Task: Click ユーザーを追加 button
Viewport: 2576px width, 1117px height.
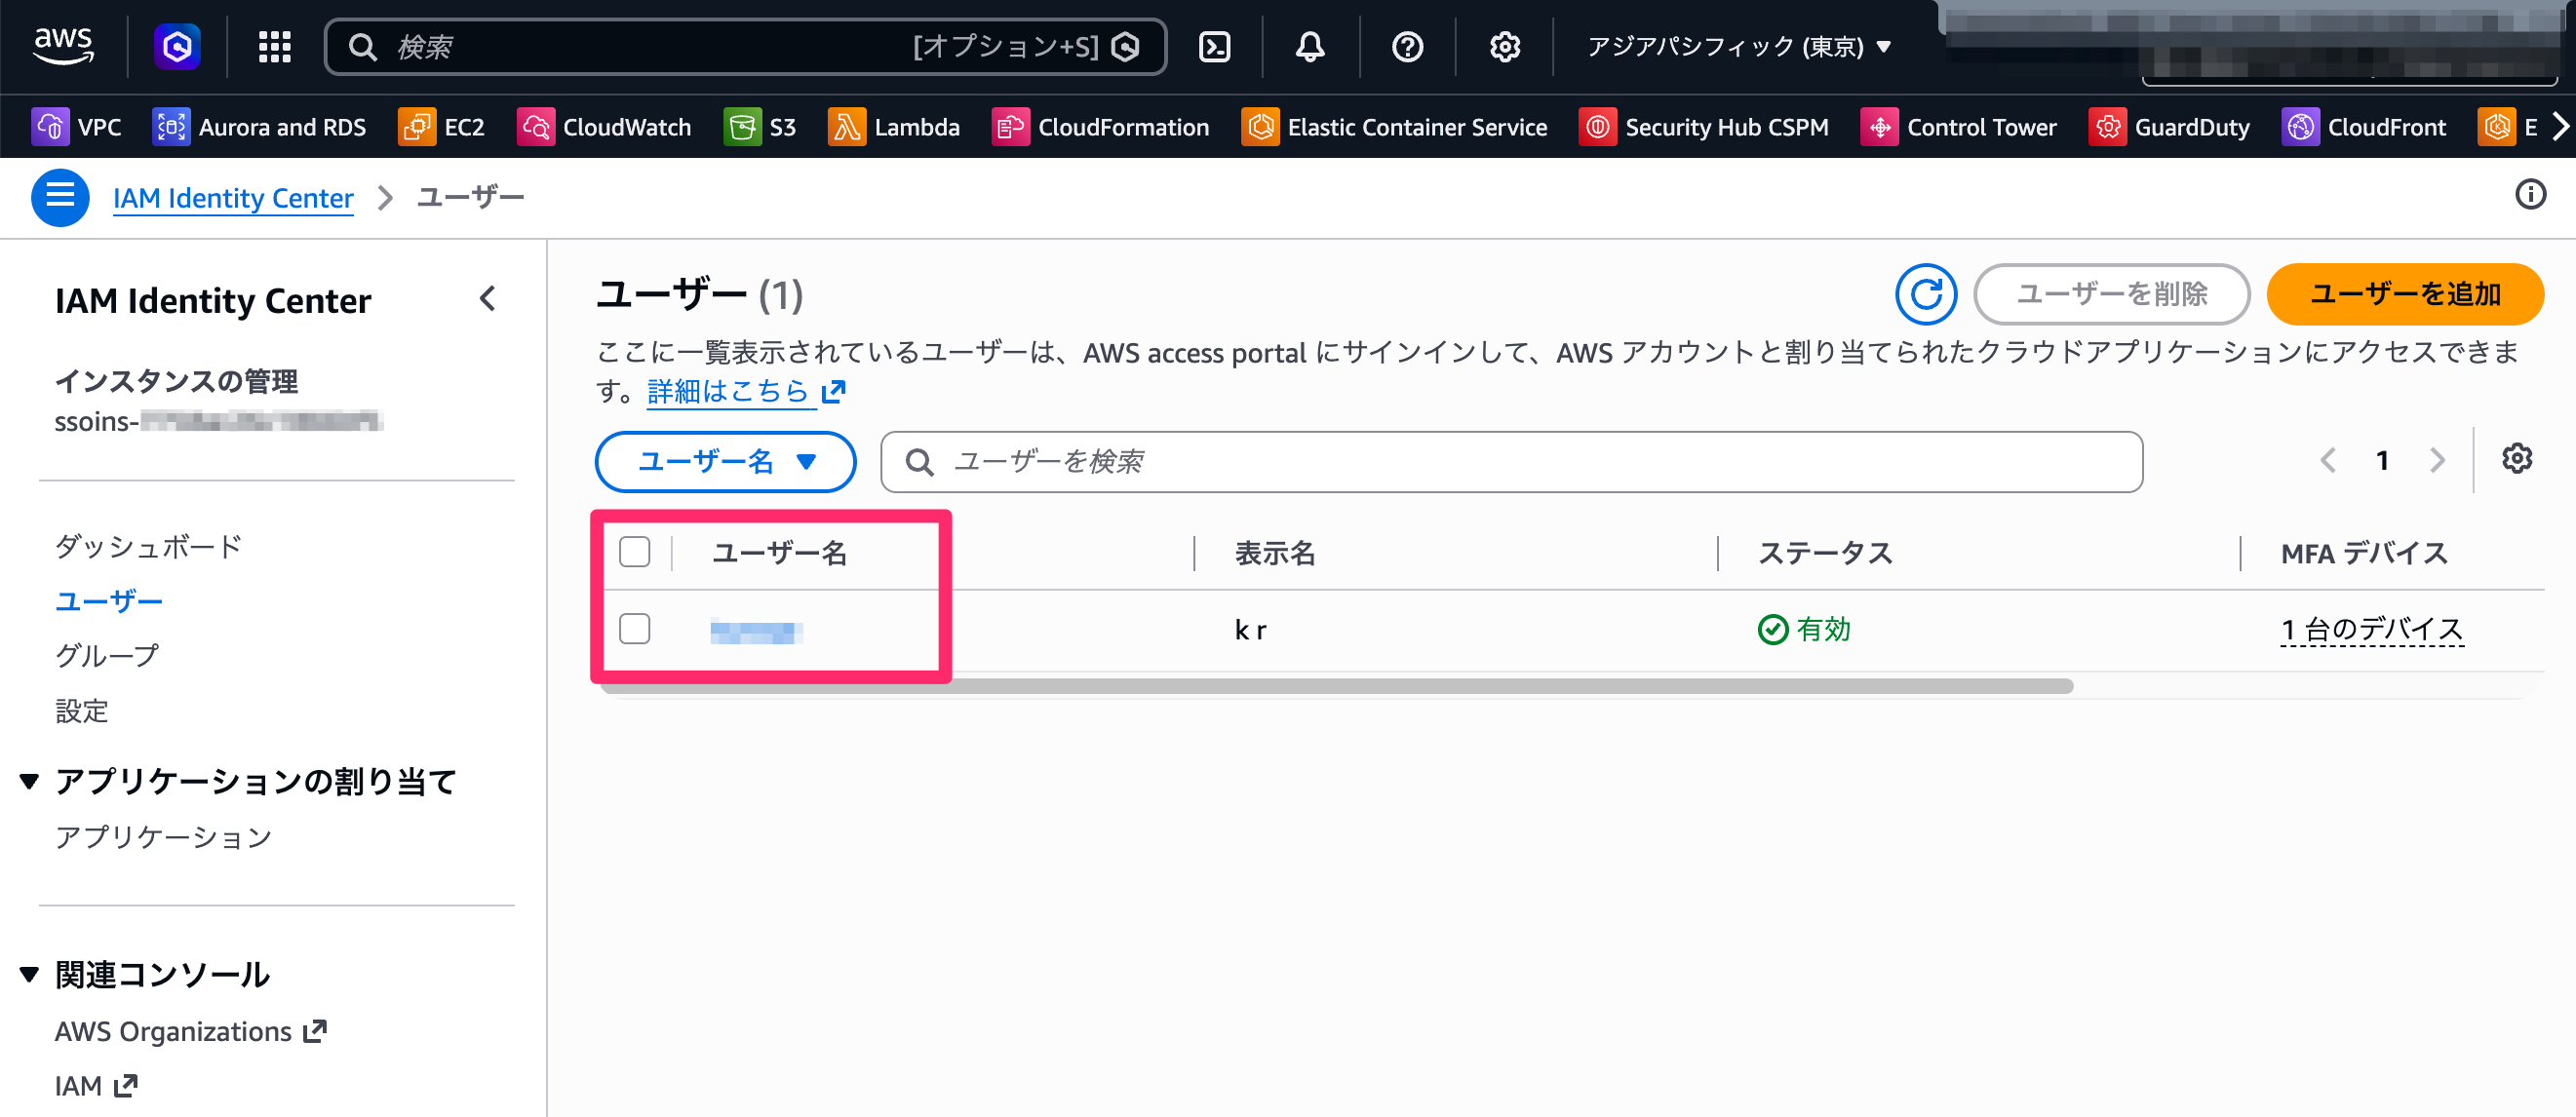Action: pos(2405,294)
